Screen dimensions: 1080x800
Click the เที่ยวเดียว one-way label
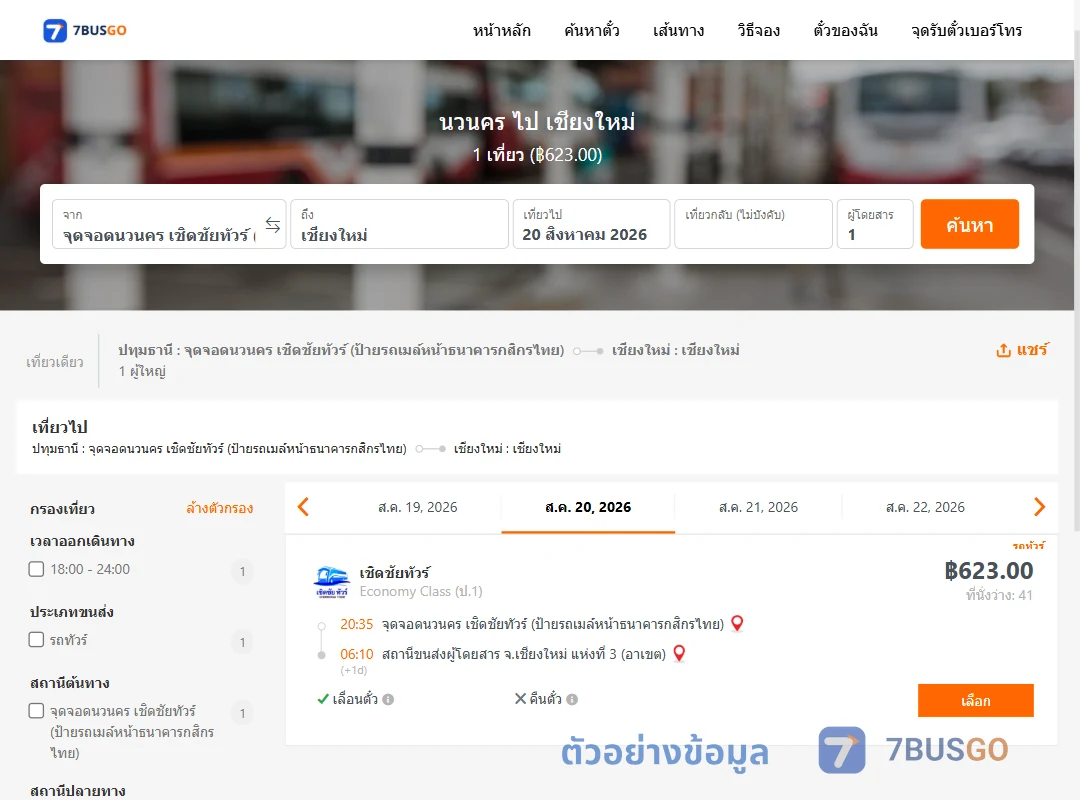click(x=55, y=362)
